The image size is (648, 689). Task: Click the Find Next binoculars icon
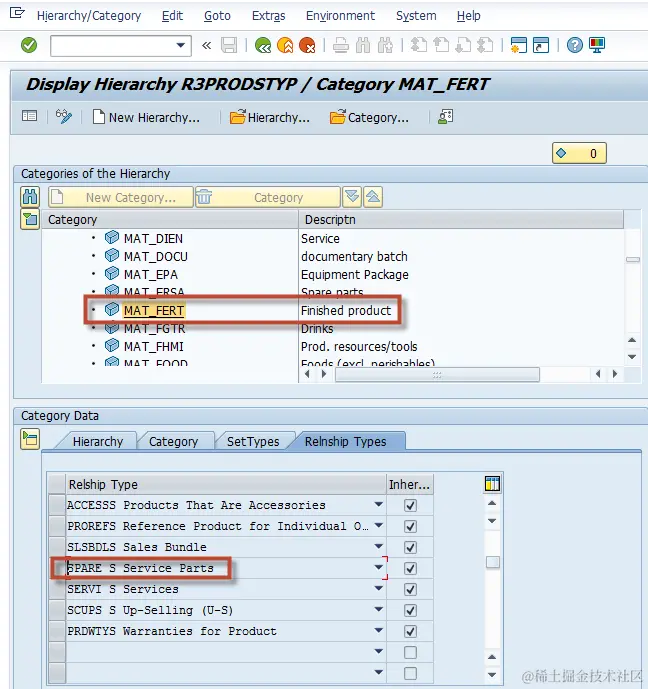(385, 45)
